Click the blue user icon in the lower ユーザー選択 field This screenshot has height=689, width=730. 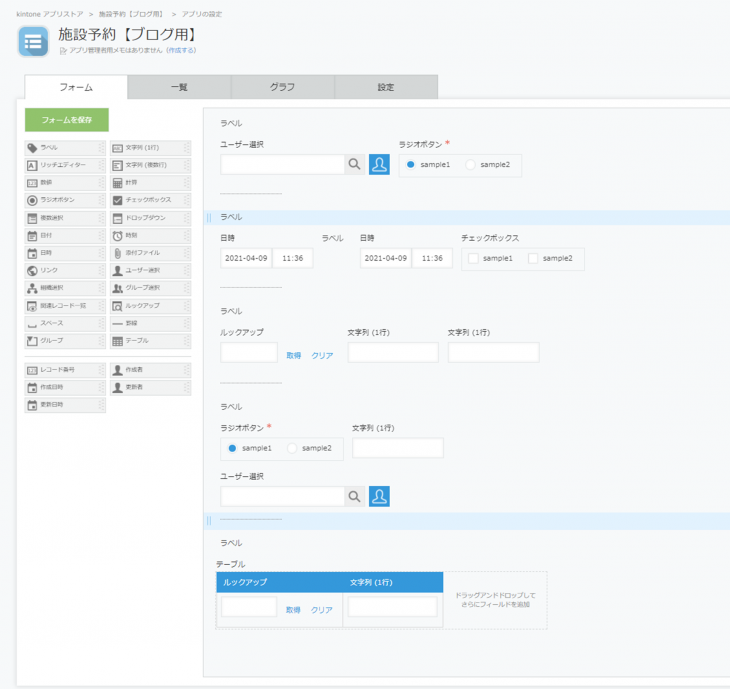379,496
